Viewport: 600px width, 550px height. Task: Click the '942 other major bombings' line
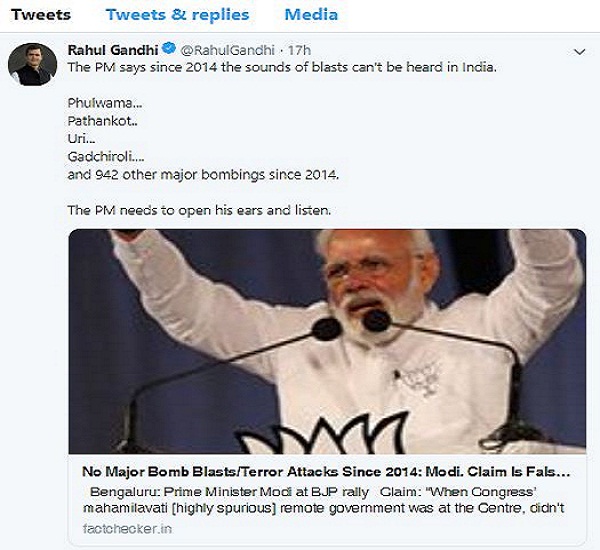coord(204,175)
